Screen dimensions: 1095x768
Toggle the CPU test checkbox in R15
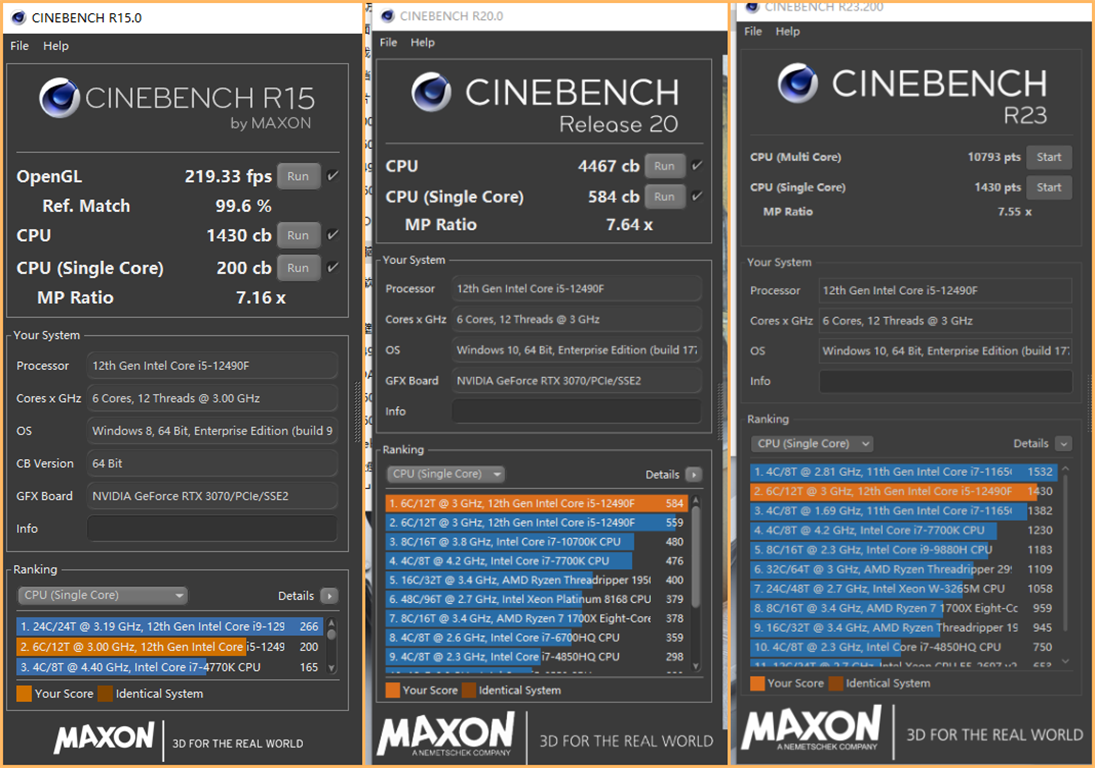click(x=333, y=235)
